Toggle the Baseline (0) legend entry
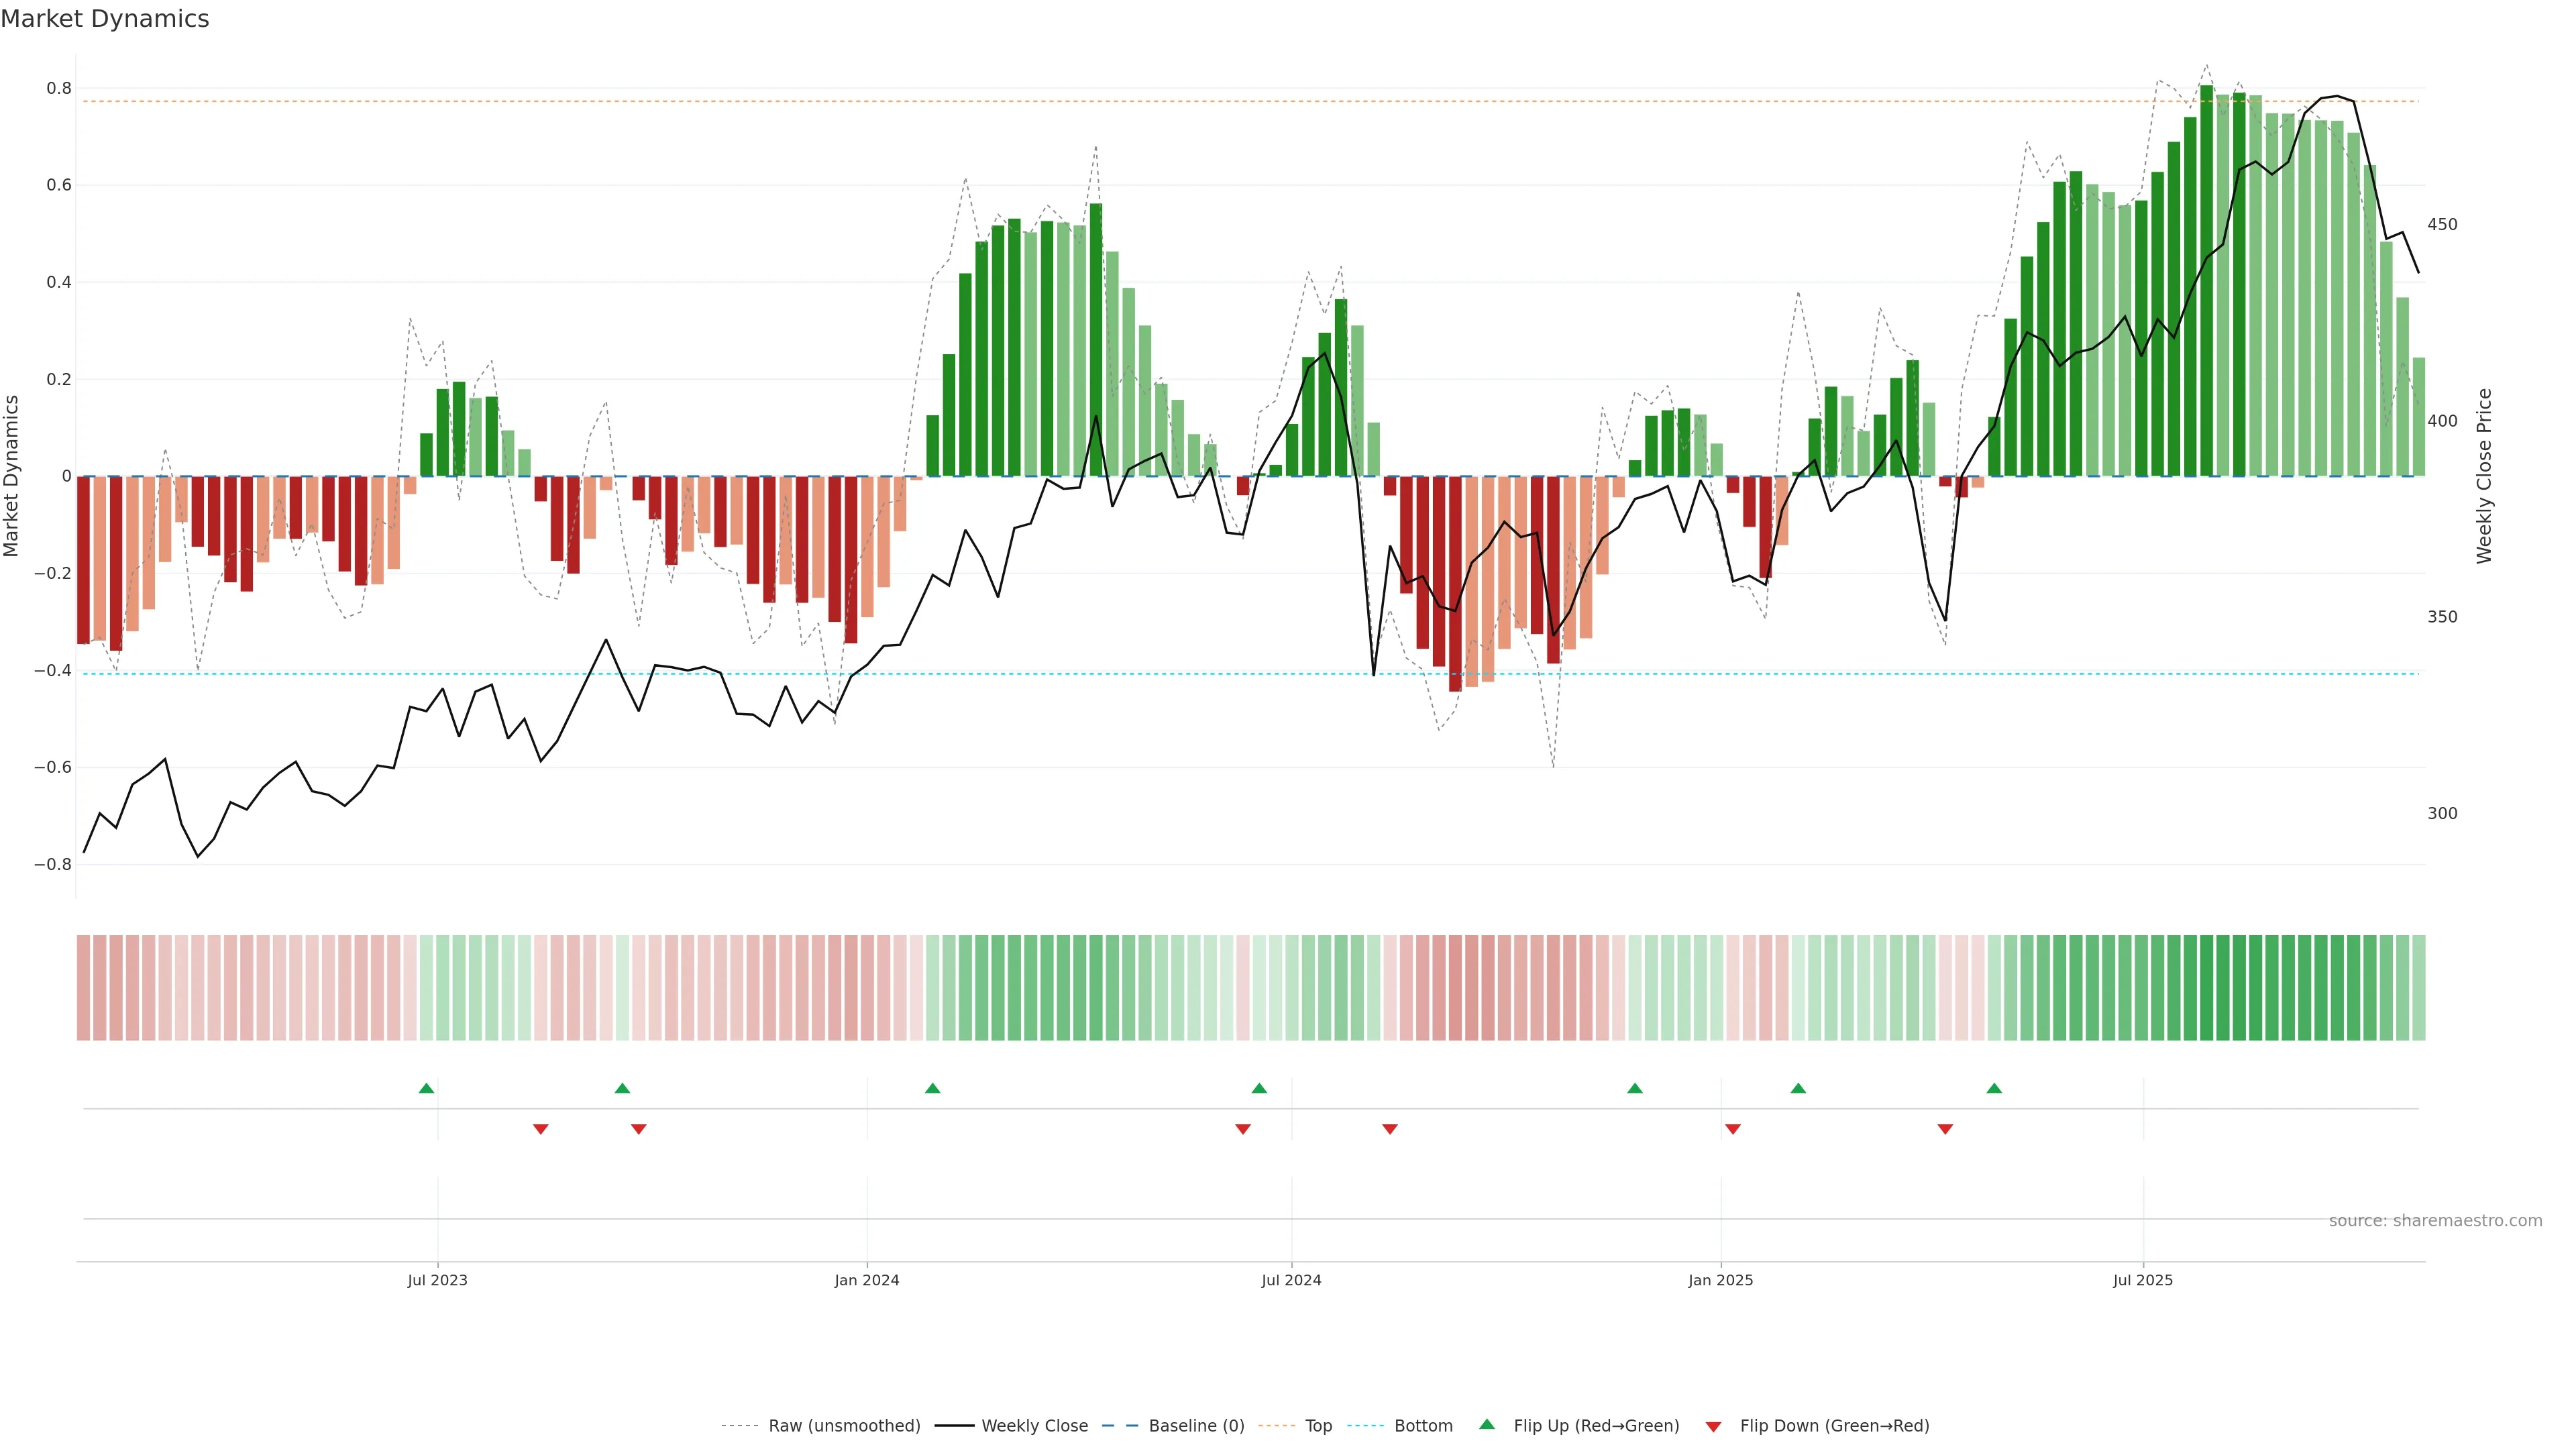 click(x=1196, y=1426)
